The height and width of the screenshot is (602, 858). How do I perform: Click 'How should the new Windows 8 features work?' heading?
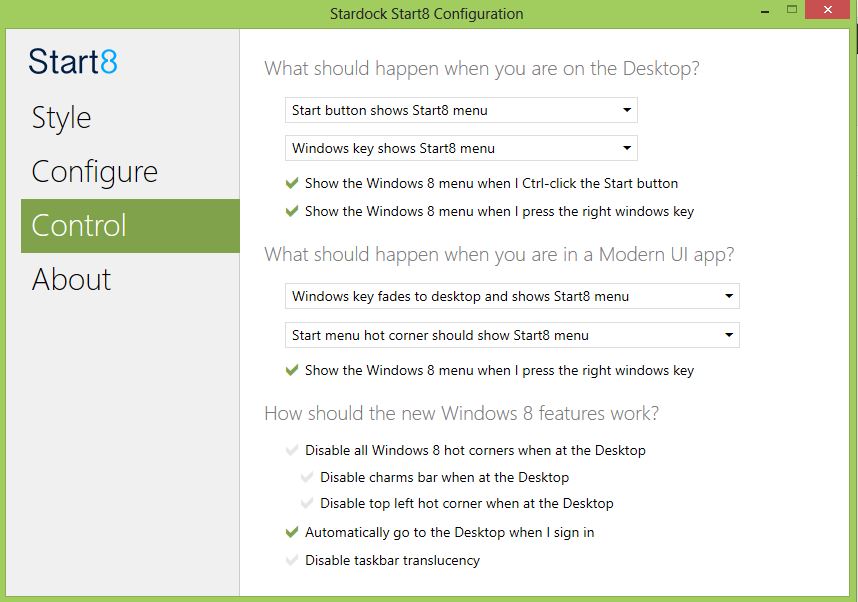[x=461, y=413]
